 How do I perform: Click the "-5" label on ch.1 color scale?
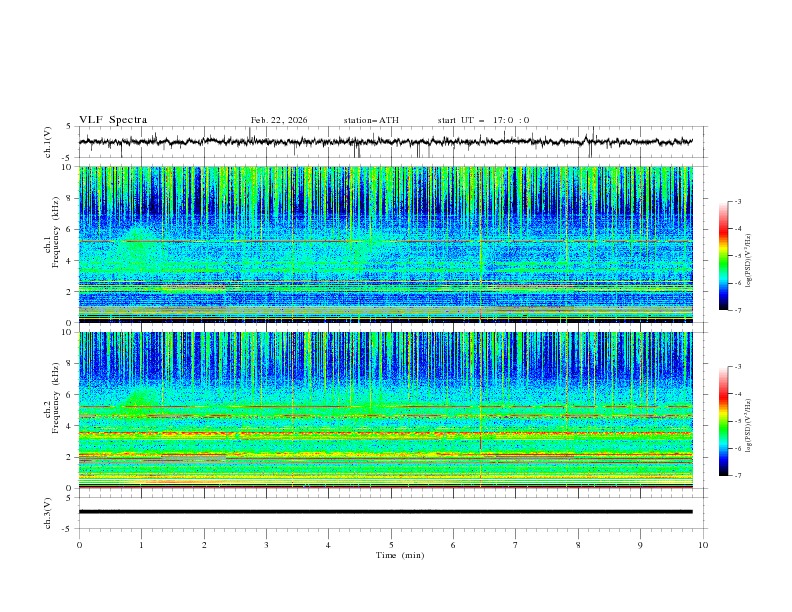(738, 256)
